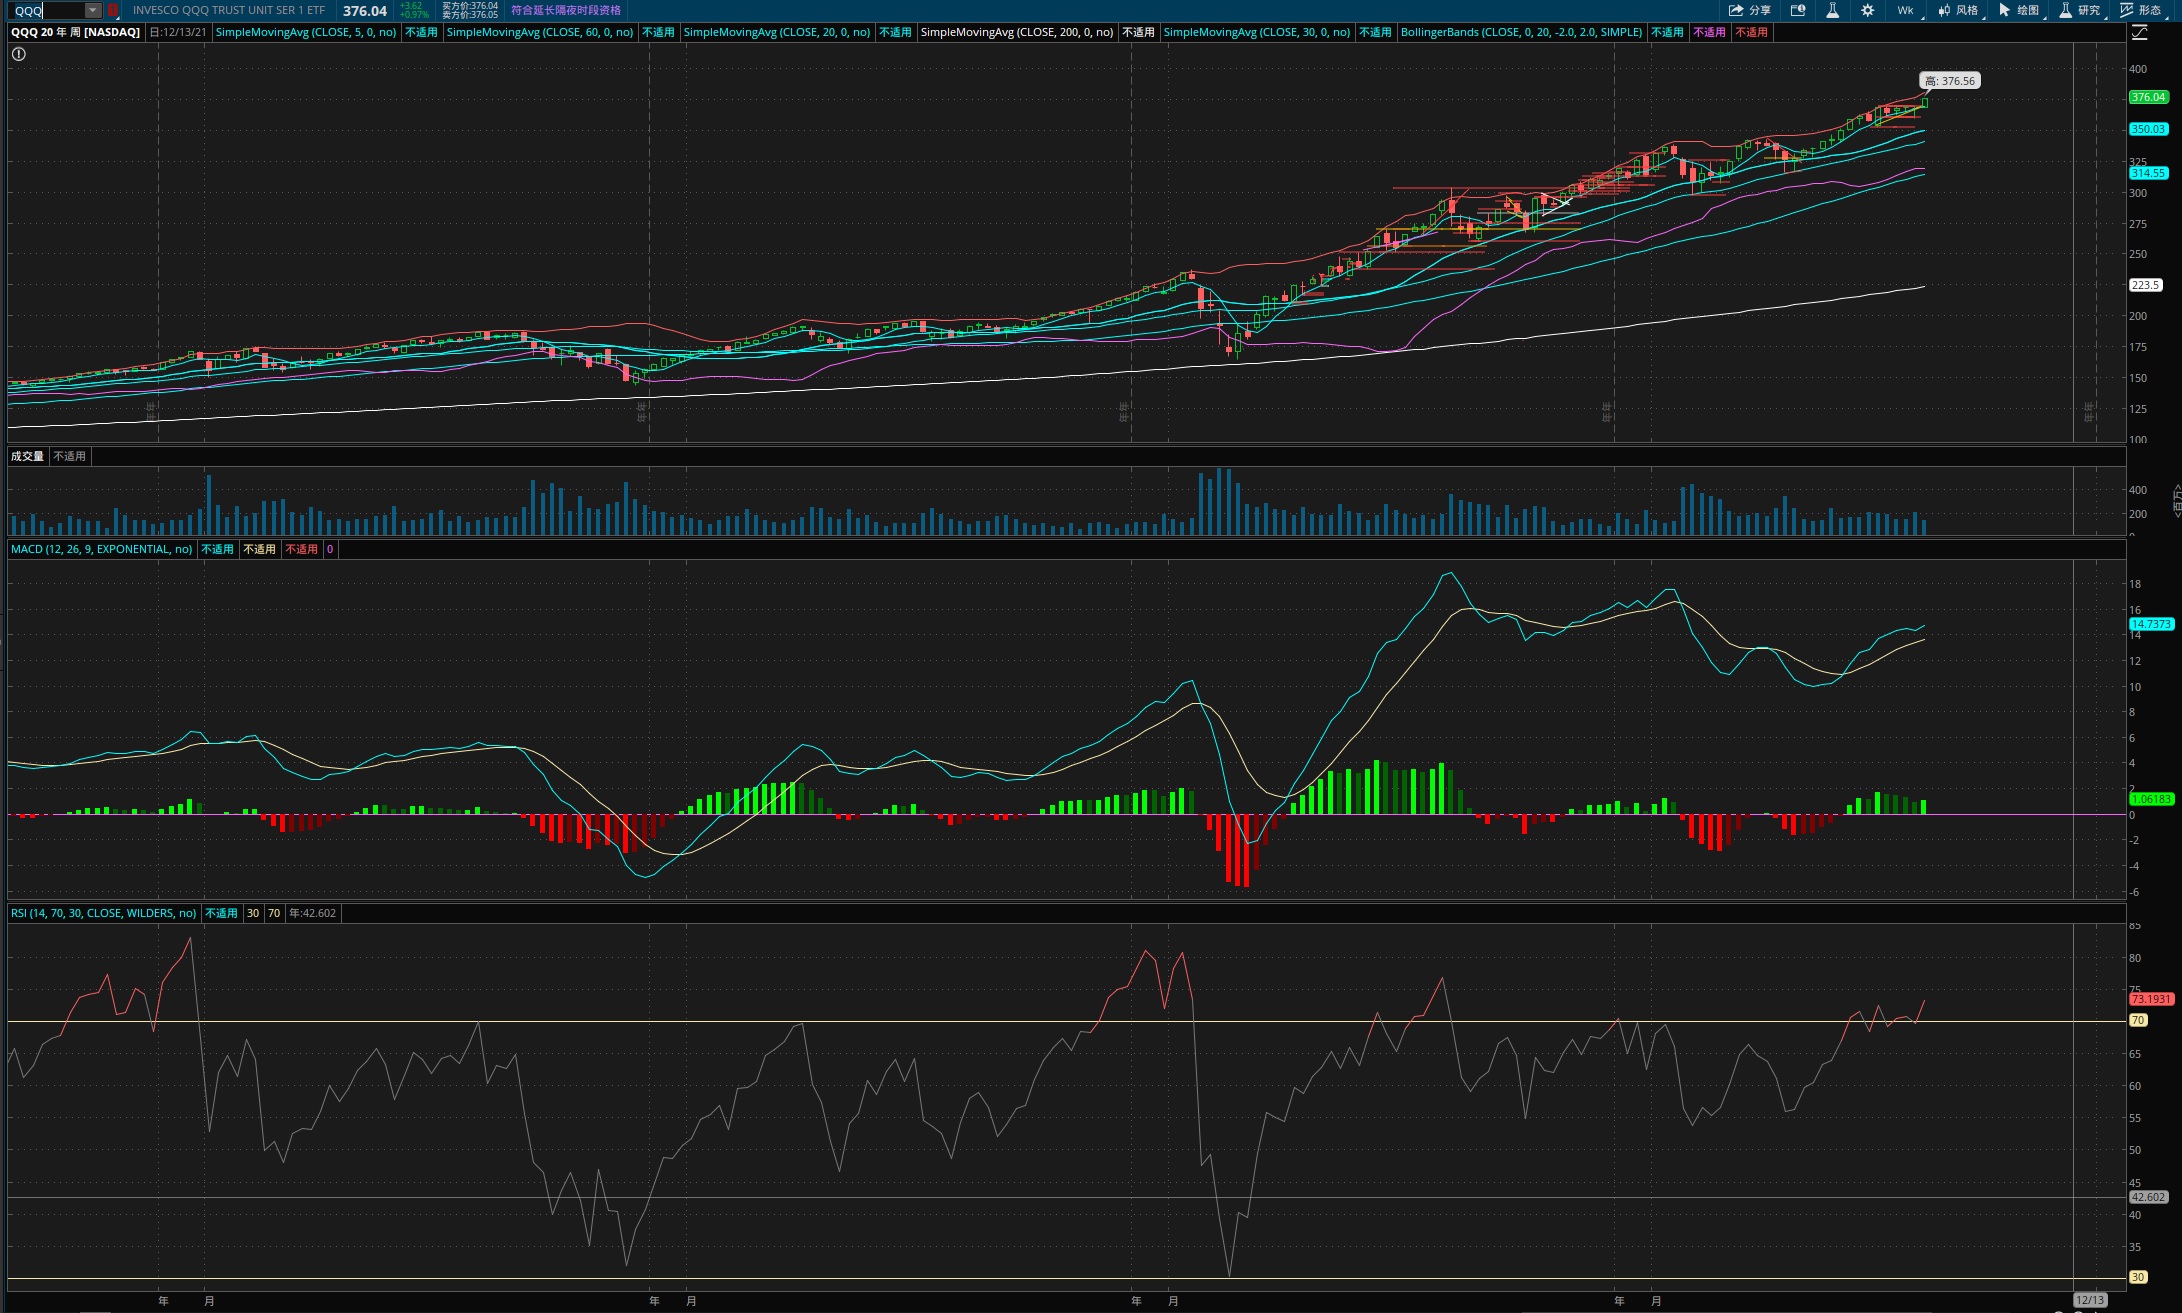Click the BollingerBands study label
The width and height of the screenshot is (2182, 1313).
[x=1520, y=32]
